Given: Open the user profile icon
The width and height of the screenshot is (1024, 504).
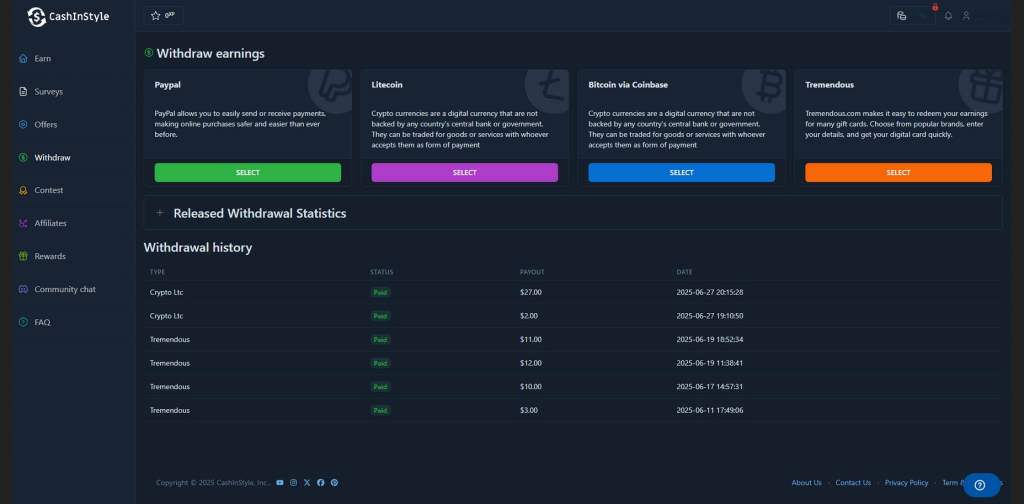Looking at the screenshot, I should tap(966, 16).
